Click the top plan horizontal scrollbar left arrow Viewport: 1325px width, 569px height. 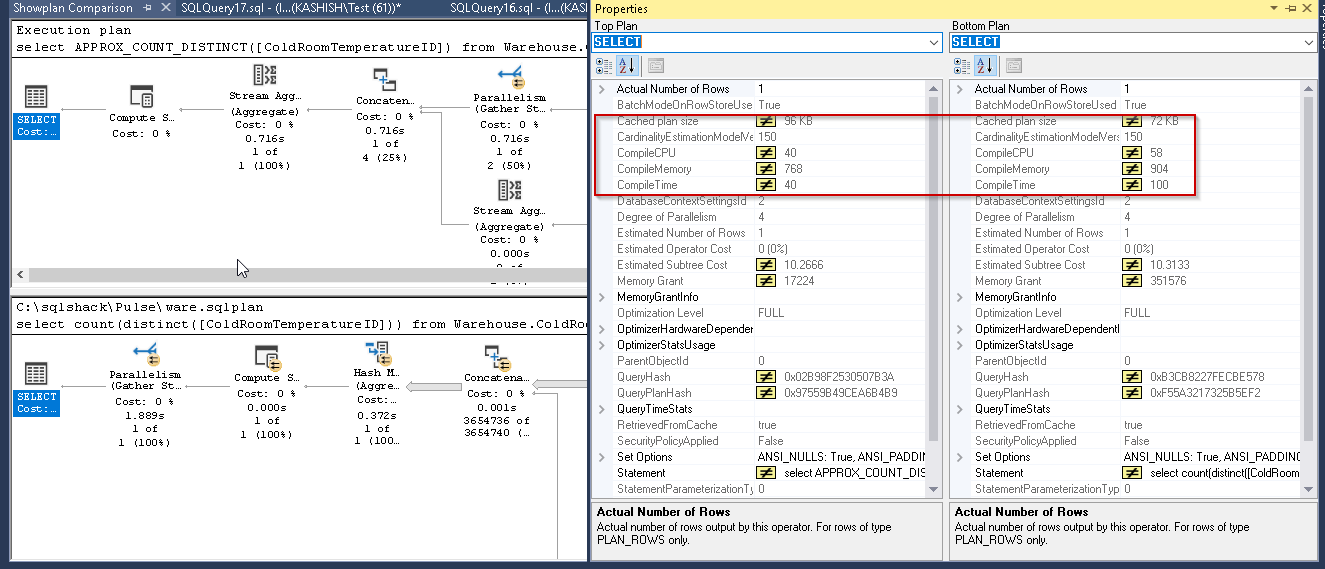(x=19, y=274)
